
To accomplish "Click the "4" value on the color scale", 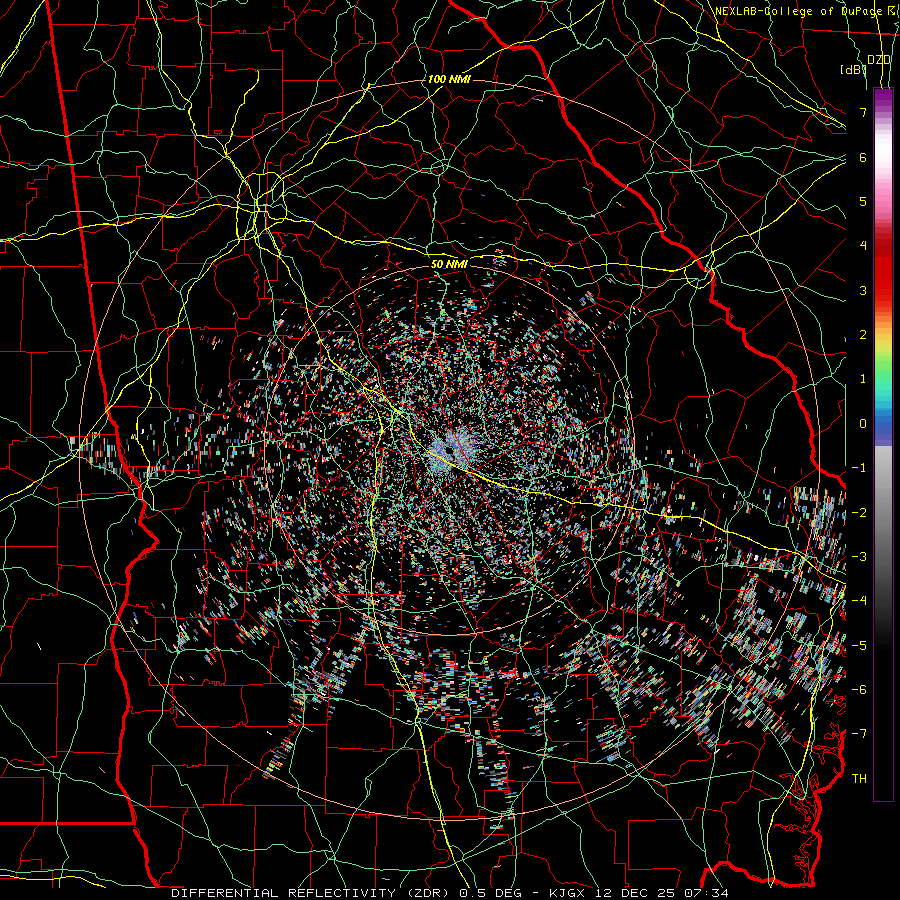I will pos(863,246).
